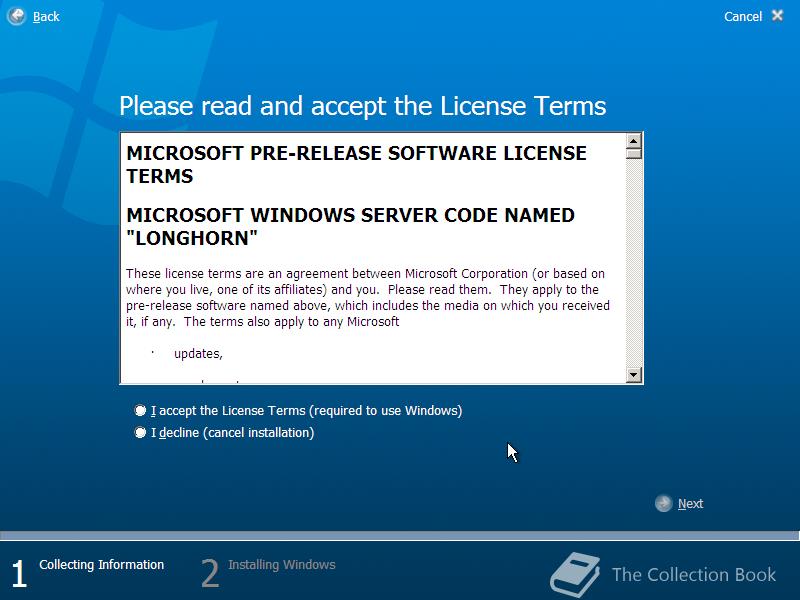The height and width of the screenshot is (600, 800).
Task: Click the Next text link
Action: [x=690, y=504]
